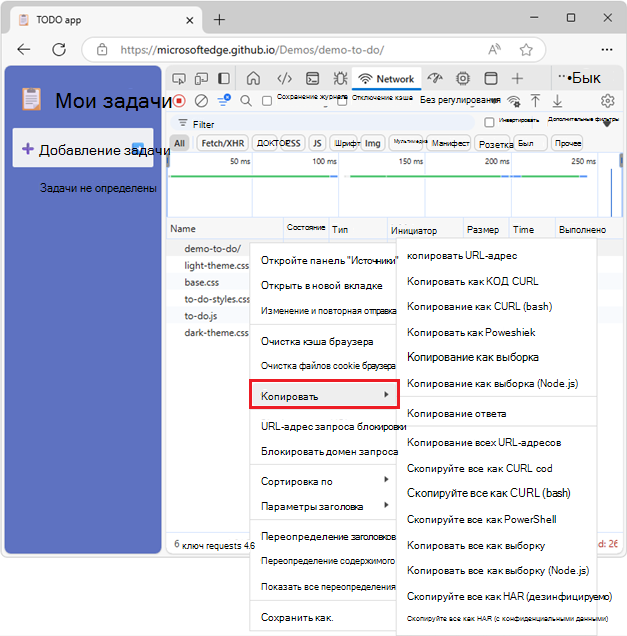Select the Img filter type

[x=372, y=143]
